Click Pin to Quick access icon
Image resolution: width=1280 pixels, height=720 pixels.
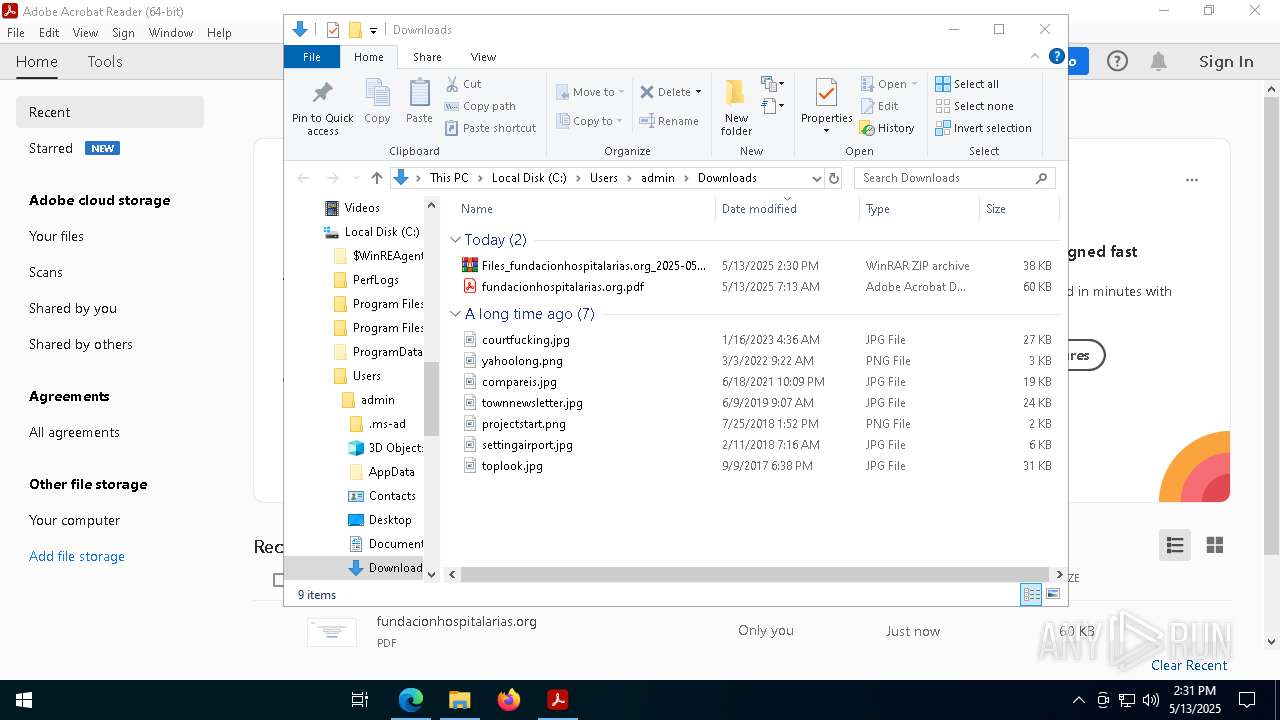322,108
